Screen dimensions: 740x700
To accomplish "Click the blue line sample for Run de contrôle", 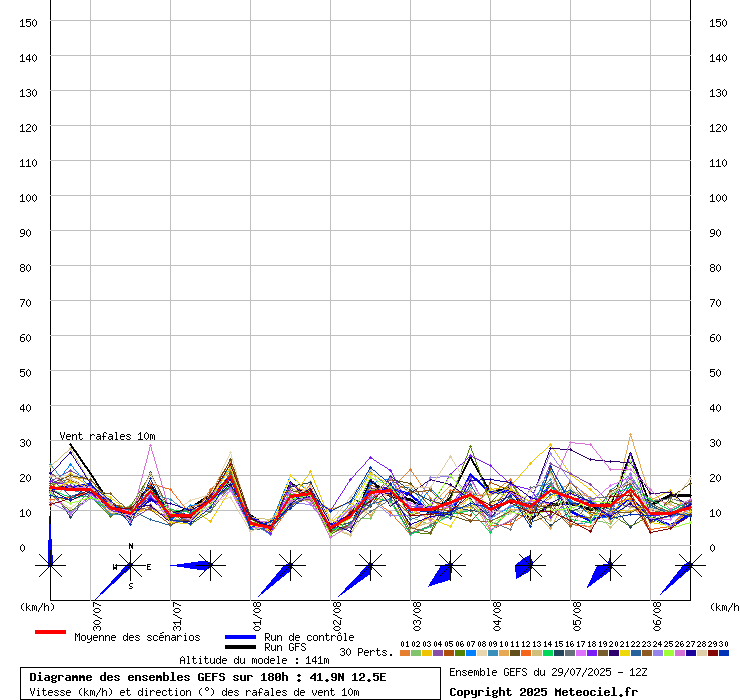I will 240,637.
